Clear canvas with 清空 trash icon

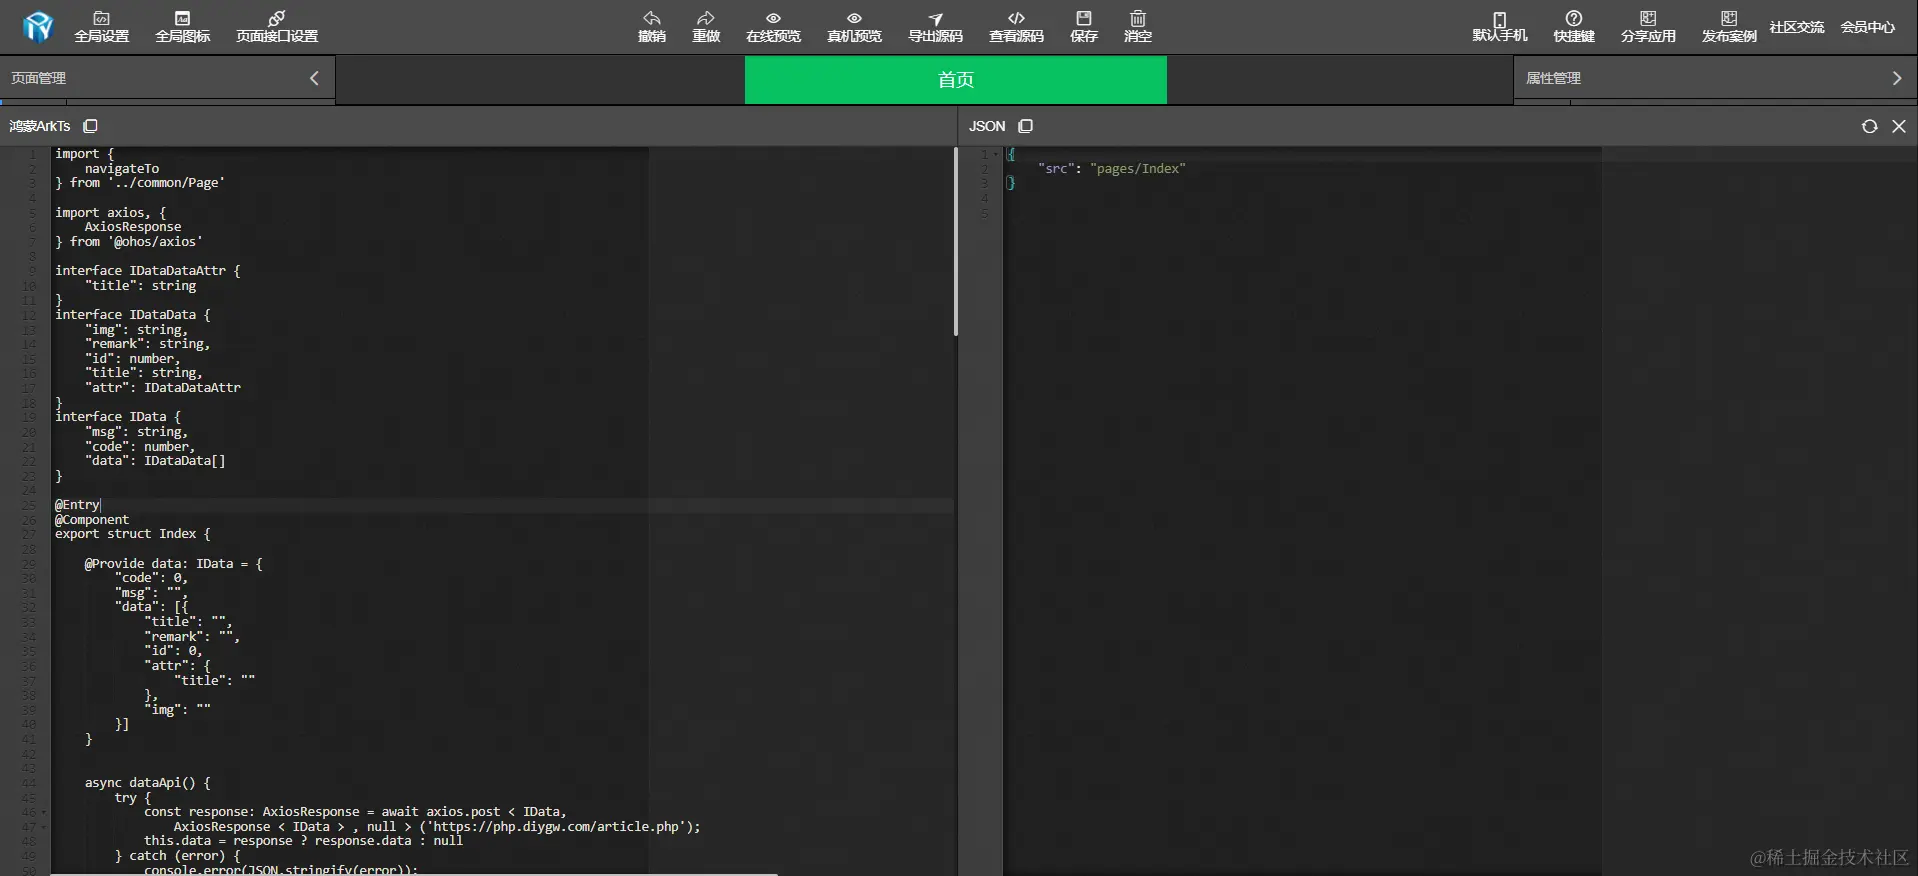point(1138,27)
